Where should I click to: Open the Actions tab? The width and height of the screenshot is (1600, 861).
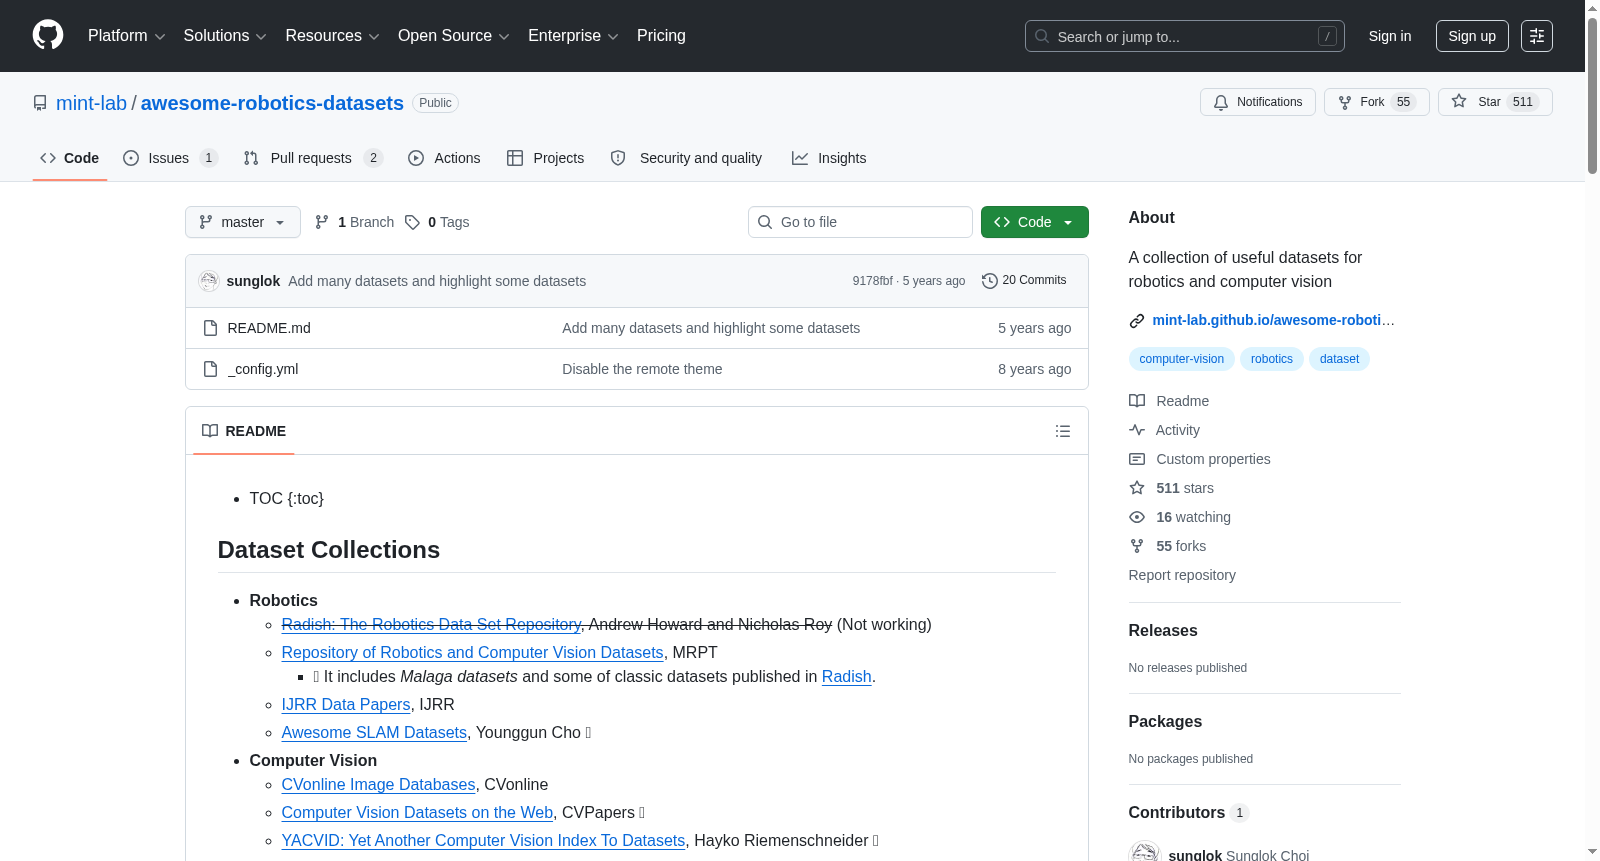tap(444, 158)
